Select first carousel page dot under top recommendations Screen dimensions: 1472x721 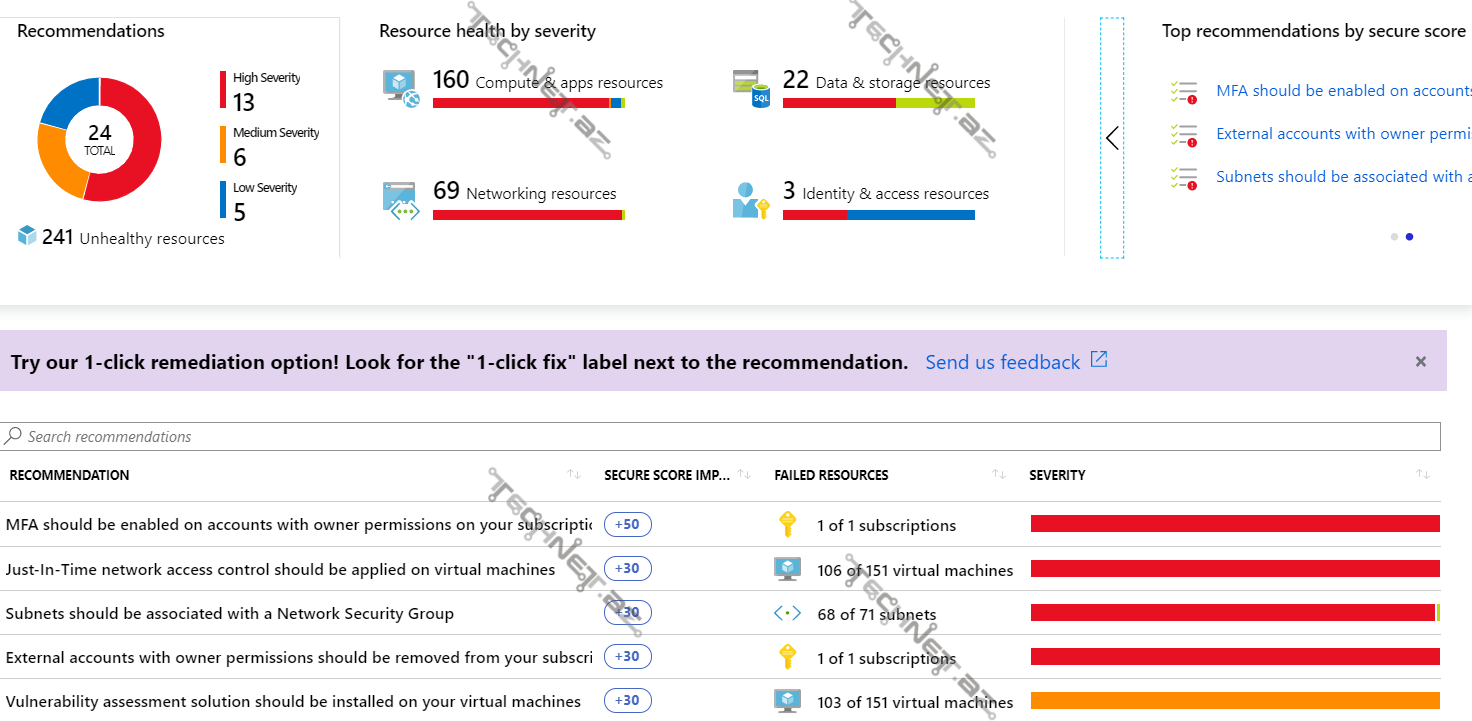click(1394, 237)
